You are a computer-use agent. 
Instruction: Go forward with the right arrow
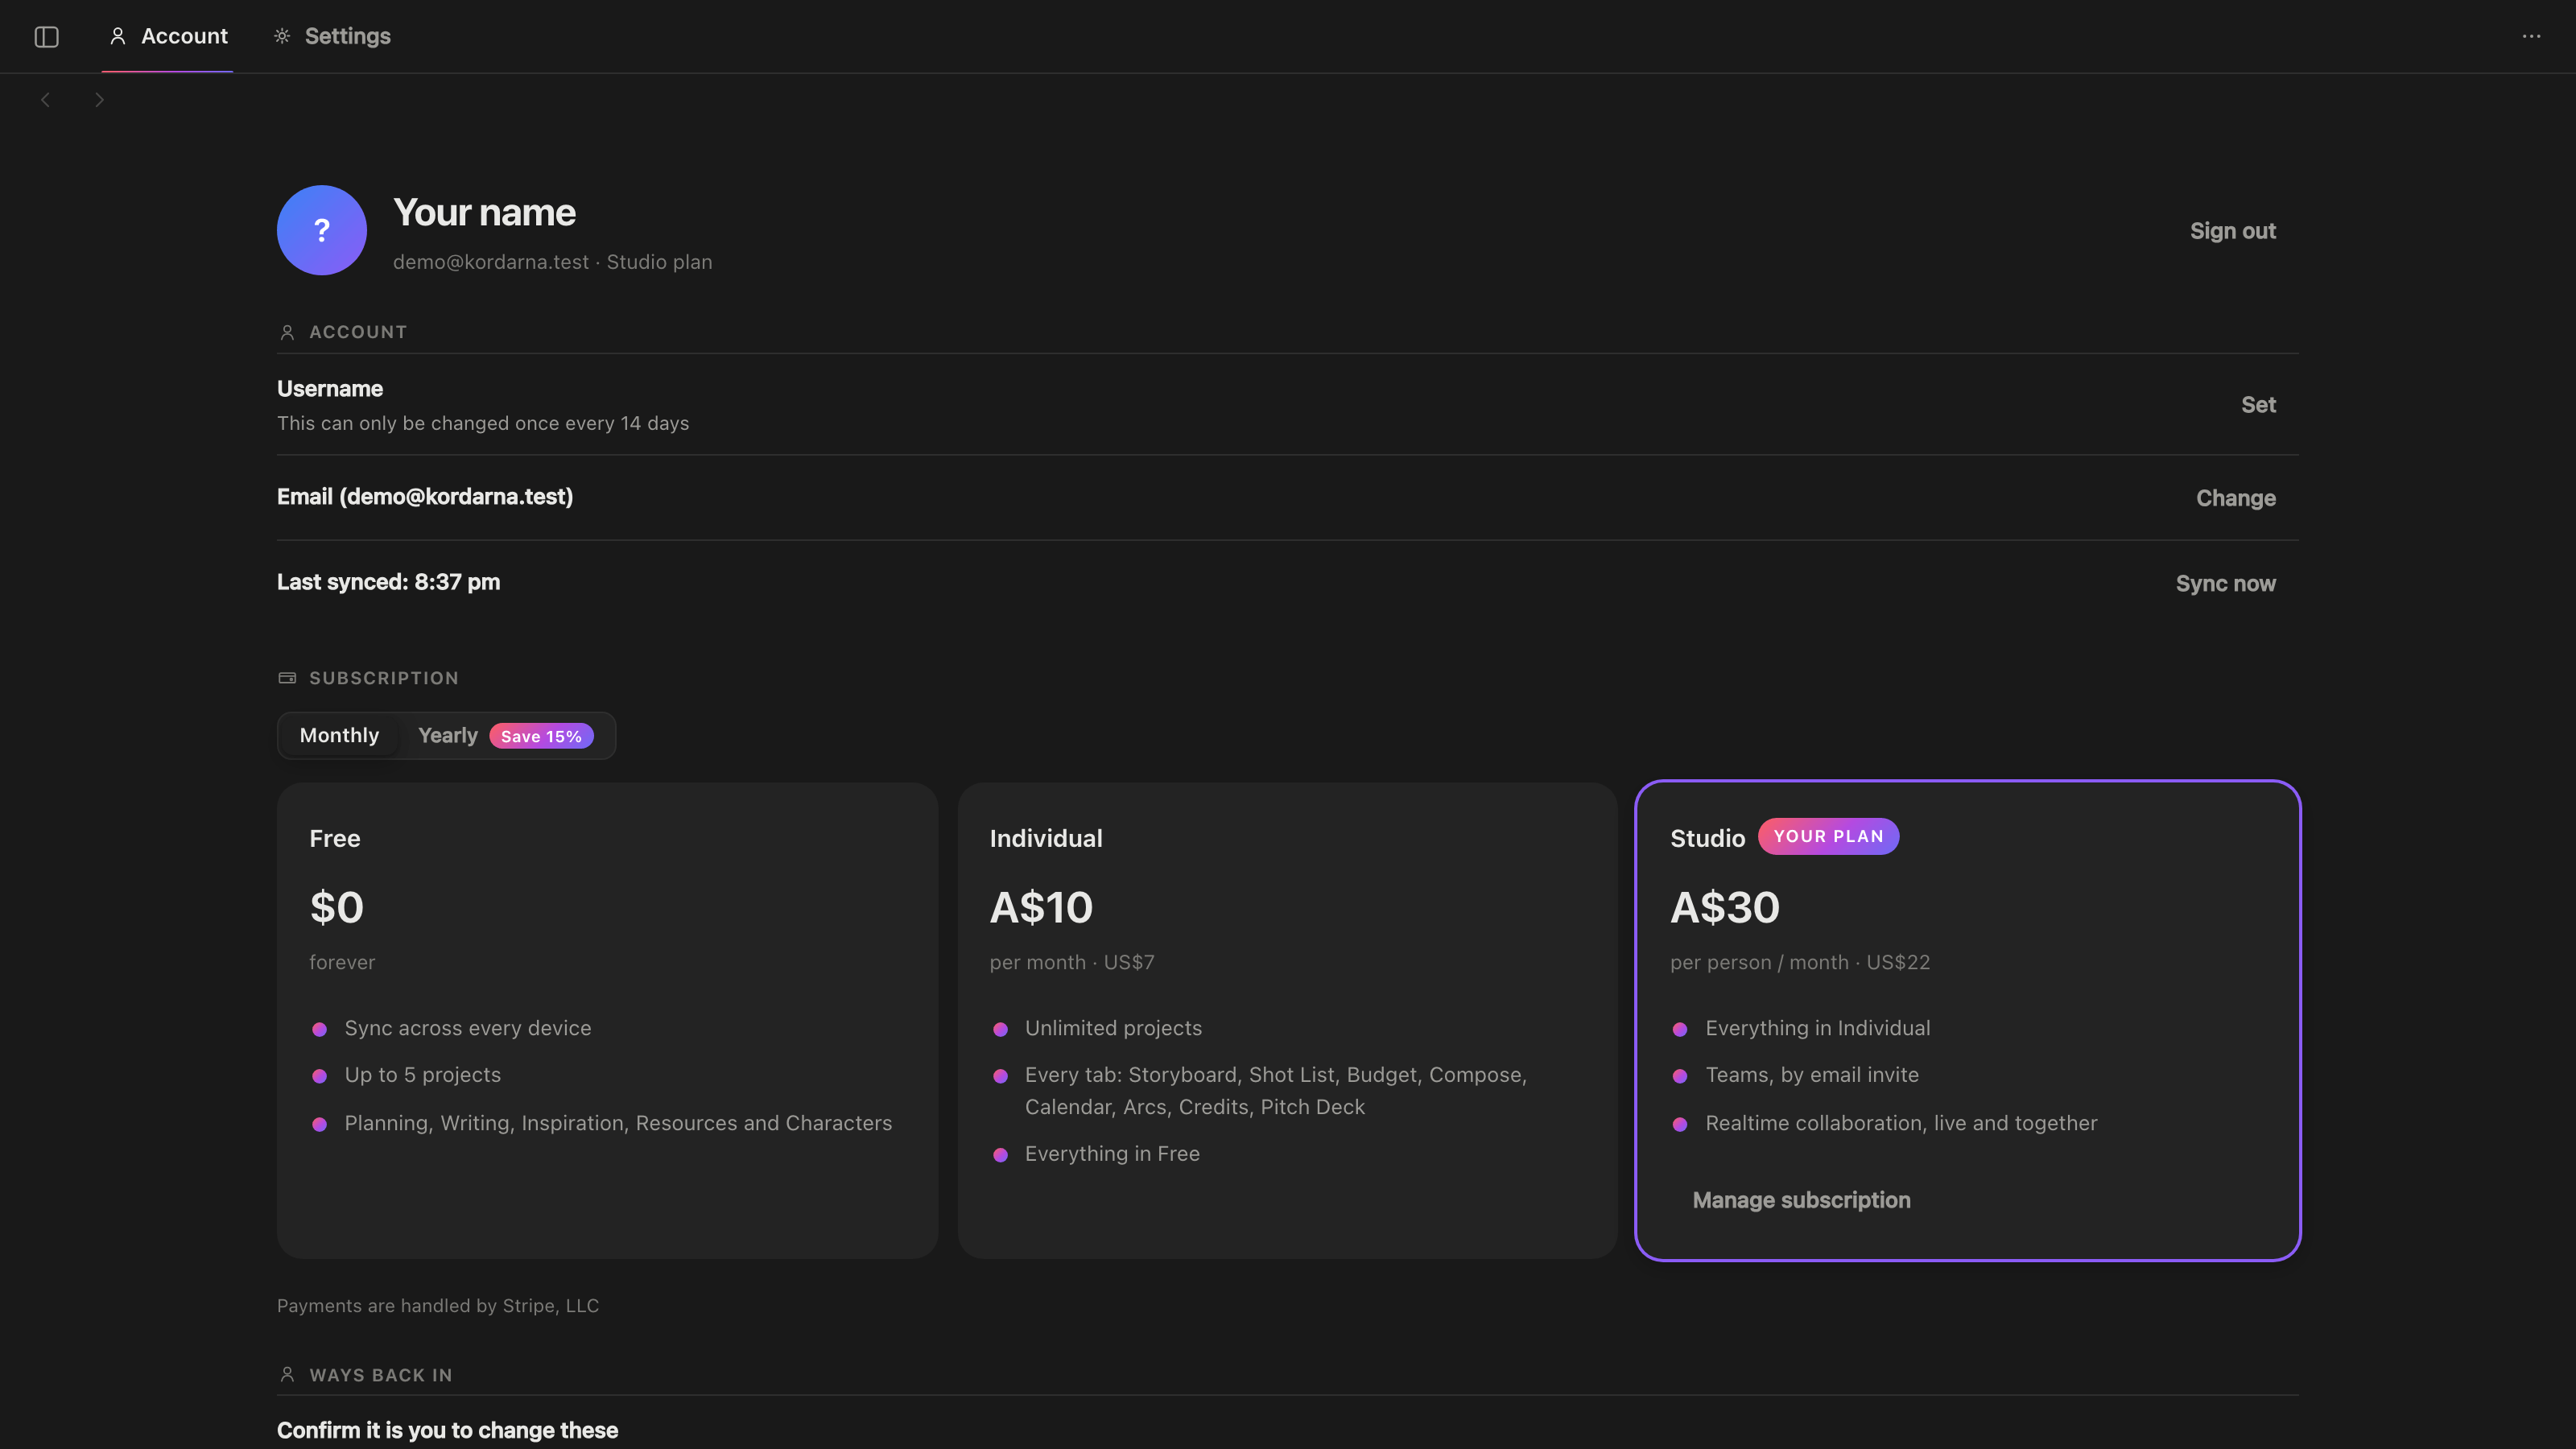point(99,100)
